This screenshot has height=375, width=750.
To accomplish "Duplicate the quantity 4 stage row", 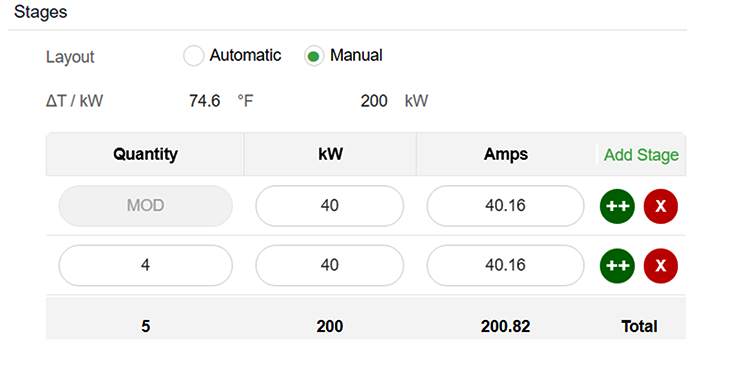I will [x=617, y=266].
